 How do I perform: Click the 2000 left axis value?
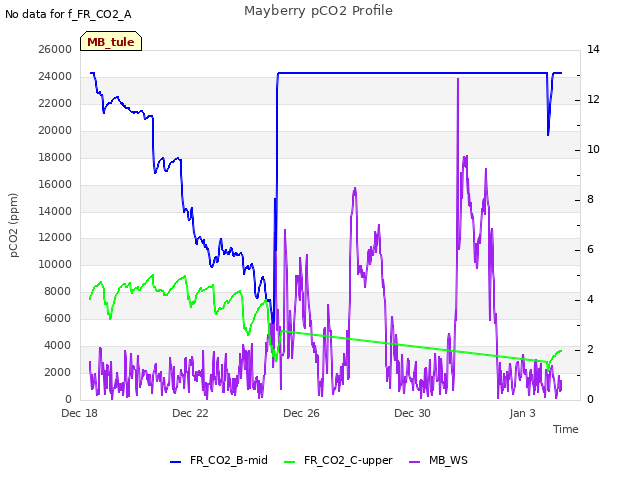click(58, 372)
